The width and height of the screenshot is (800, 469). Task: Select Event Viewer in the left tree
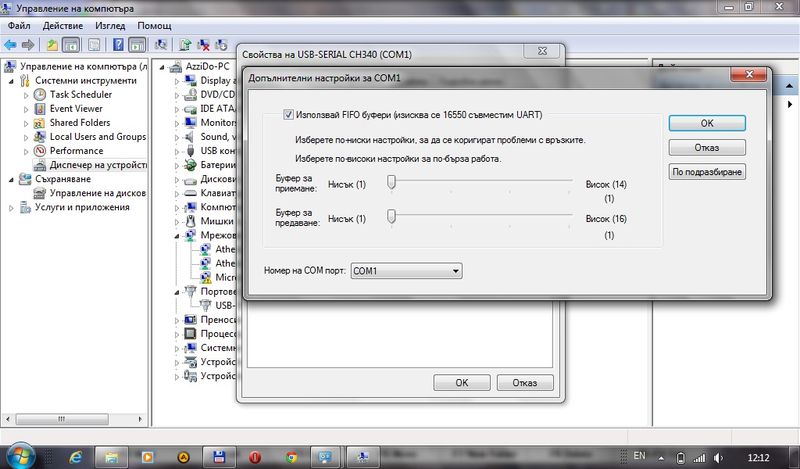76,109
